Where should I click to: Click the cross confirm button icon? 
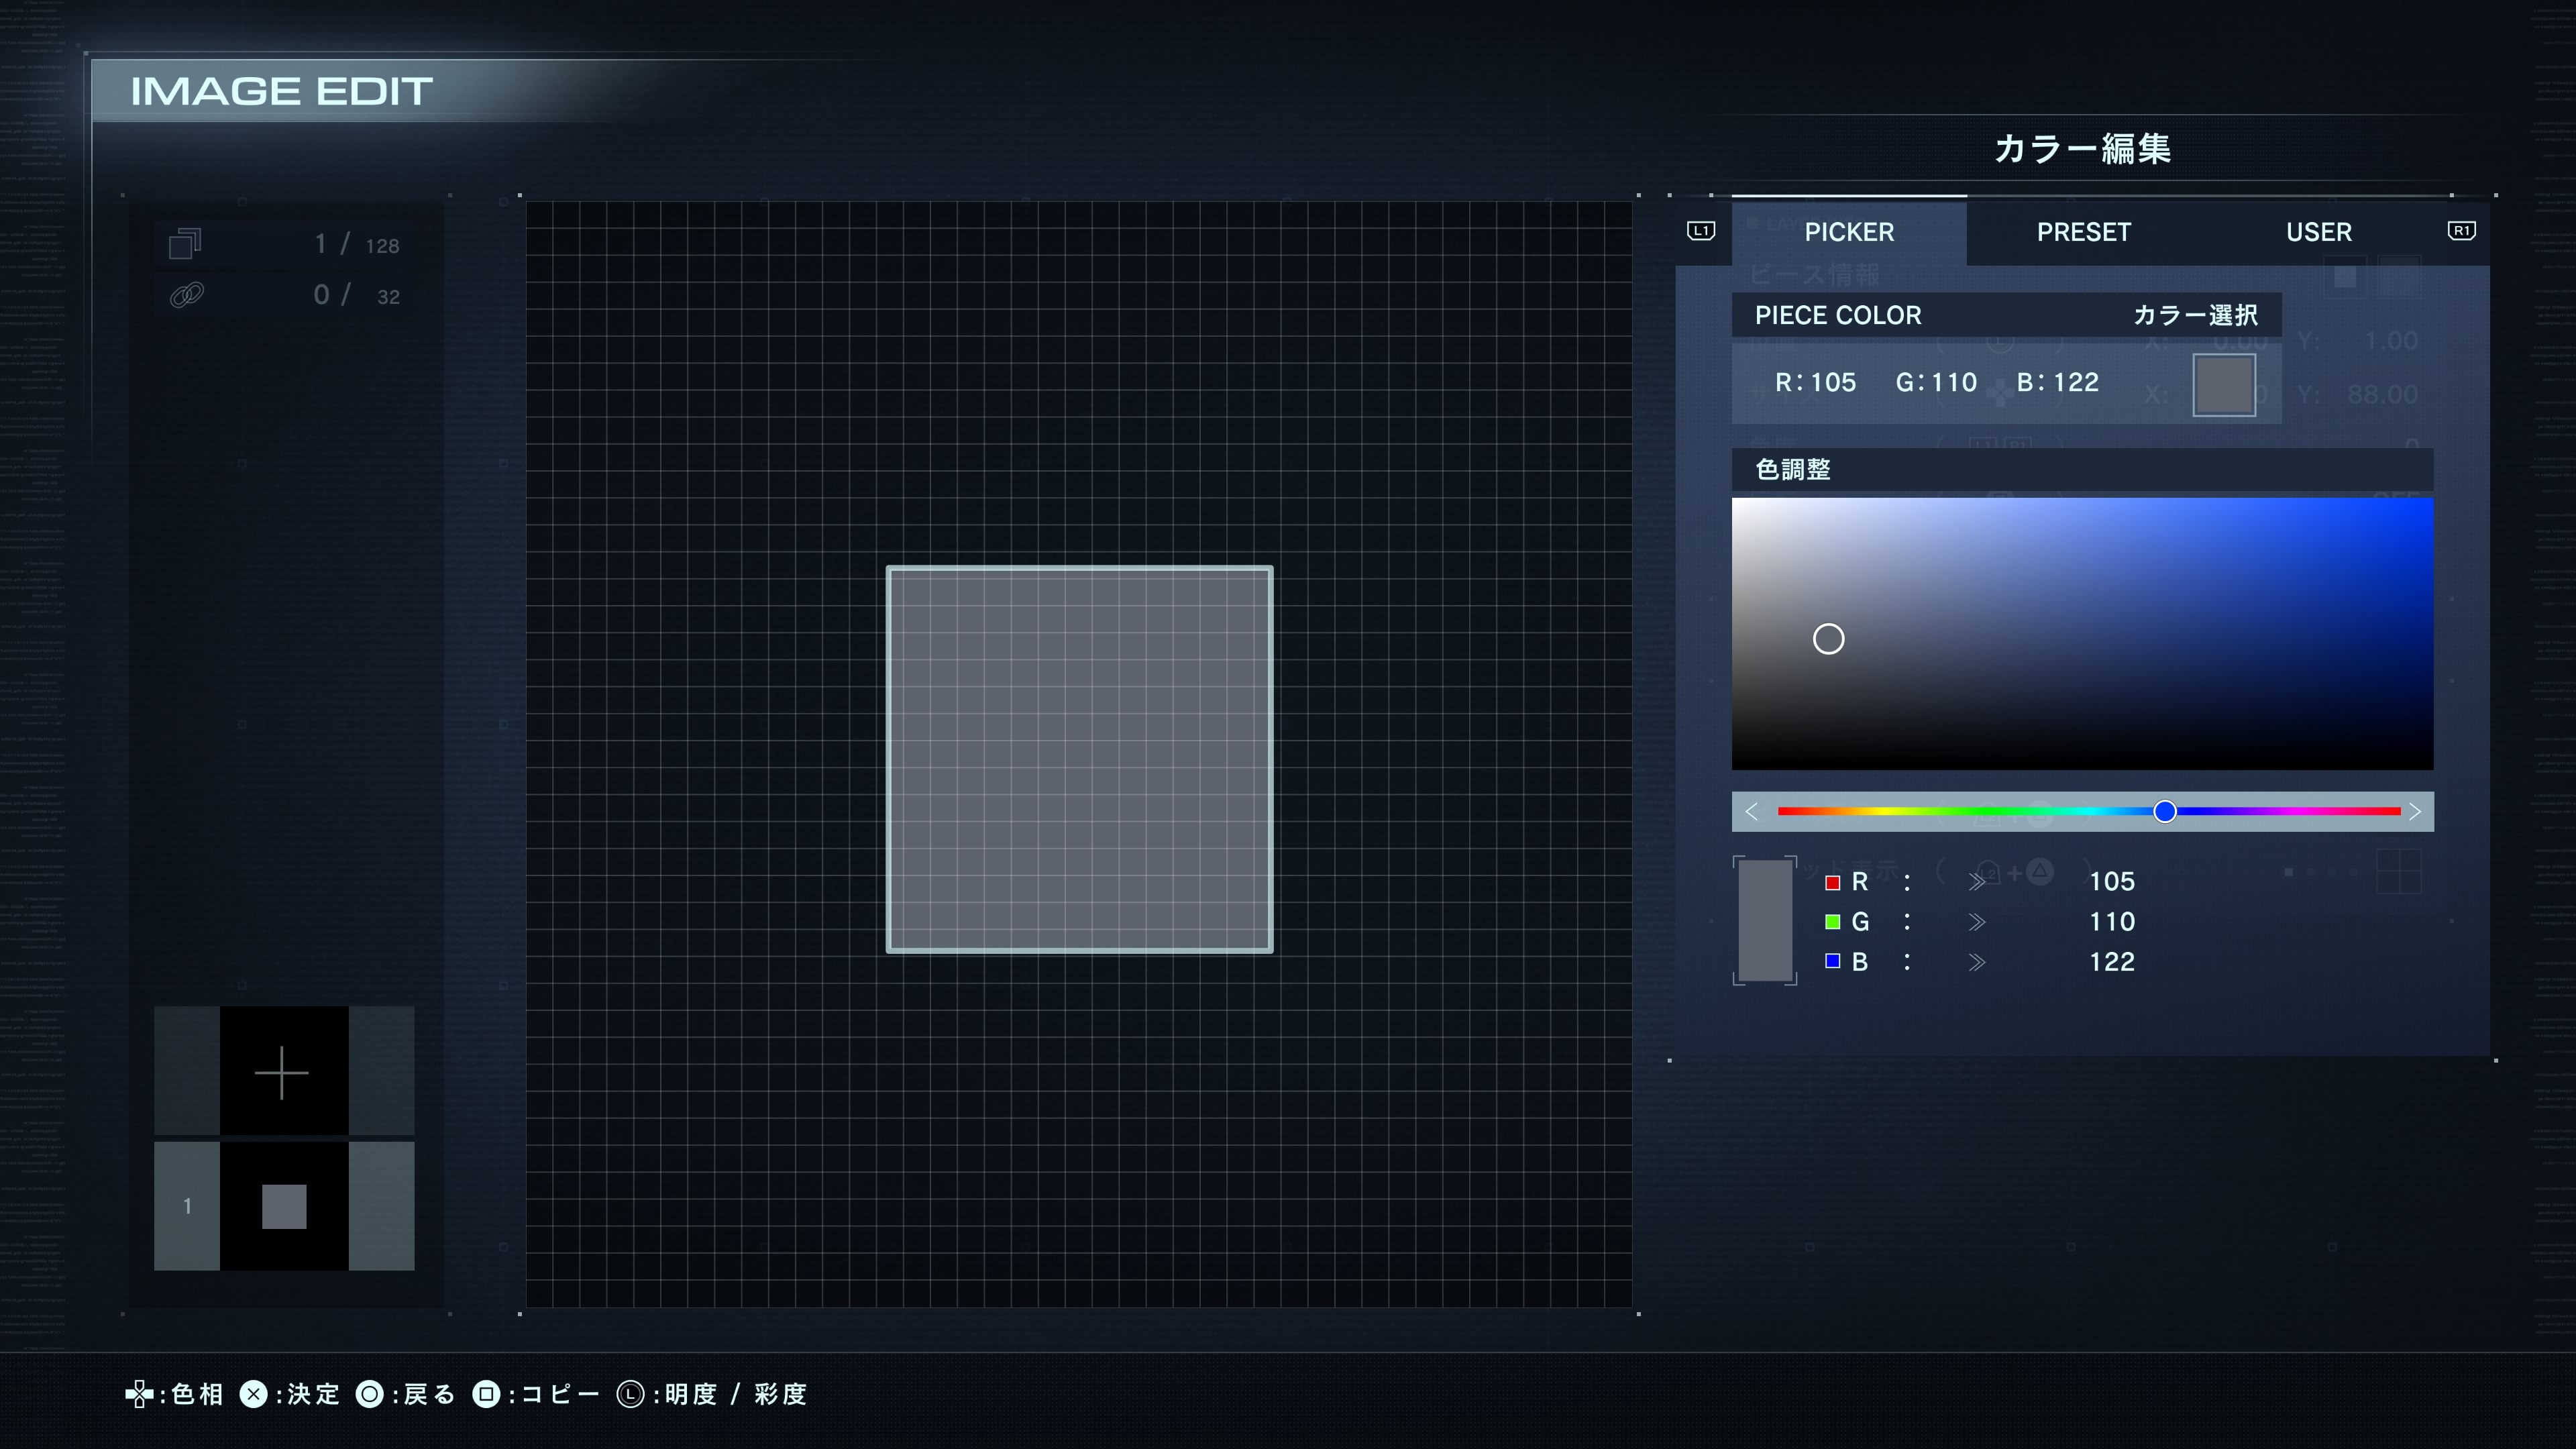[x=254, y=1394]
